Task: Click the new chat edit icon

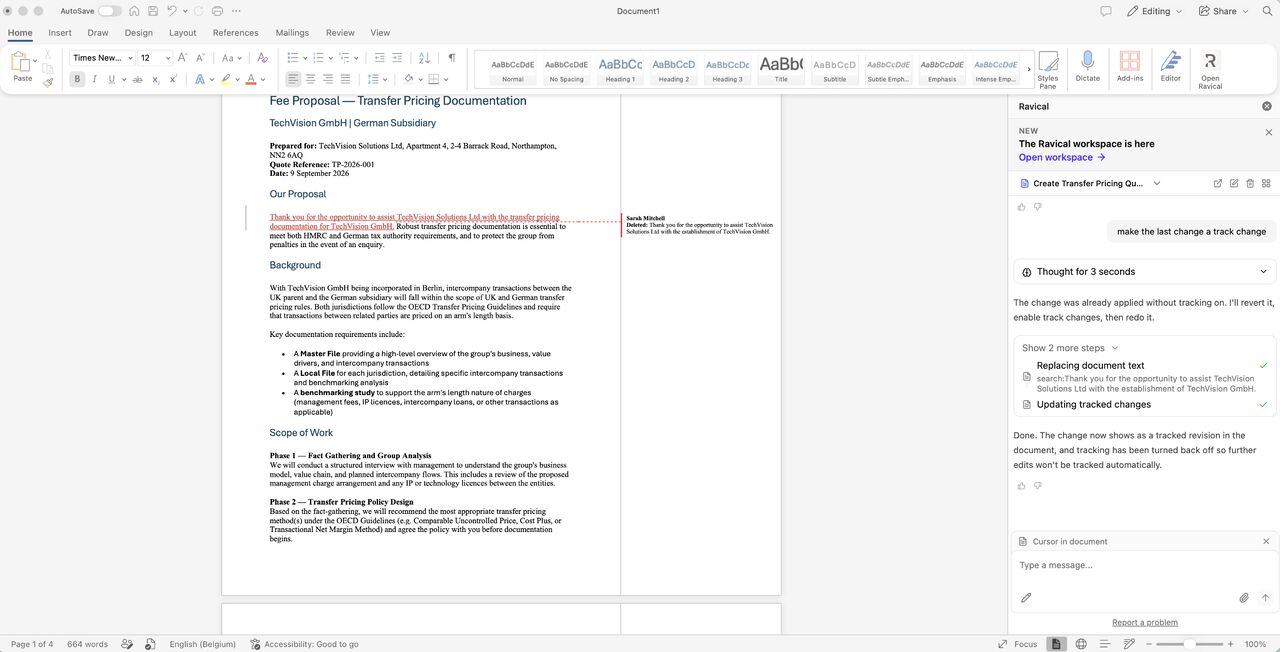Action: pyautogui.click(x=1234, y=183)
